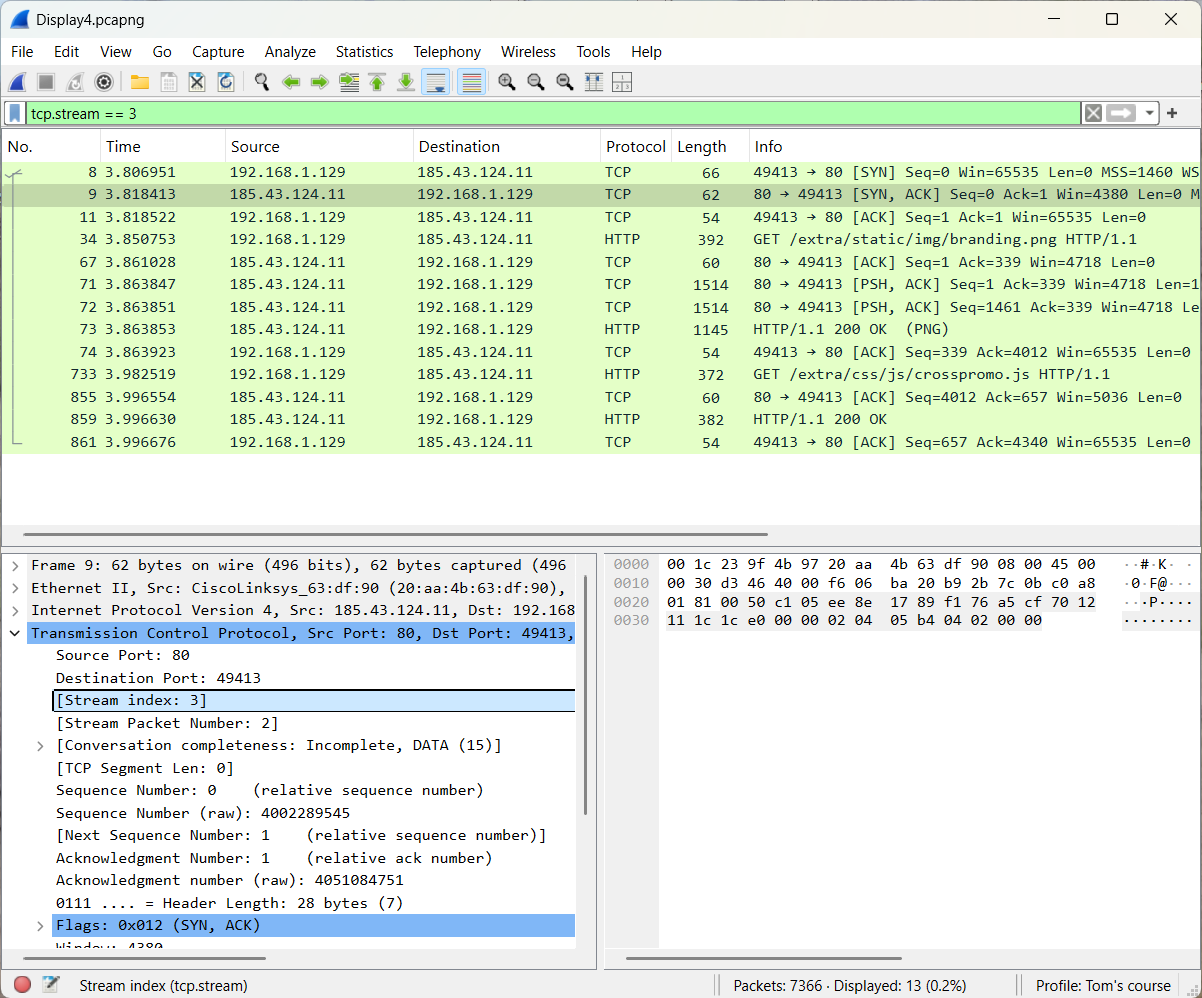Sort packets by Length column header
Viewport: 1202px width, 998px height.
[x=709, y=146]
